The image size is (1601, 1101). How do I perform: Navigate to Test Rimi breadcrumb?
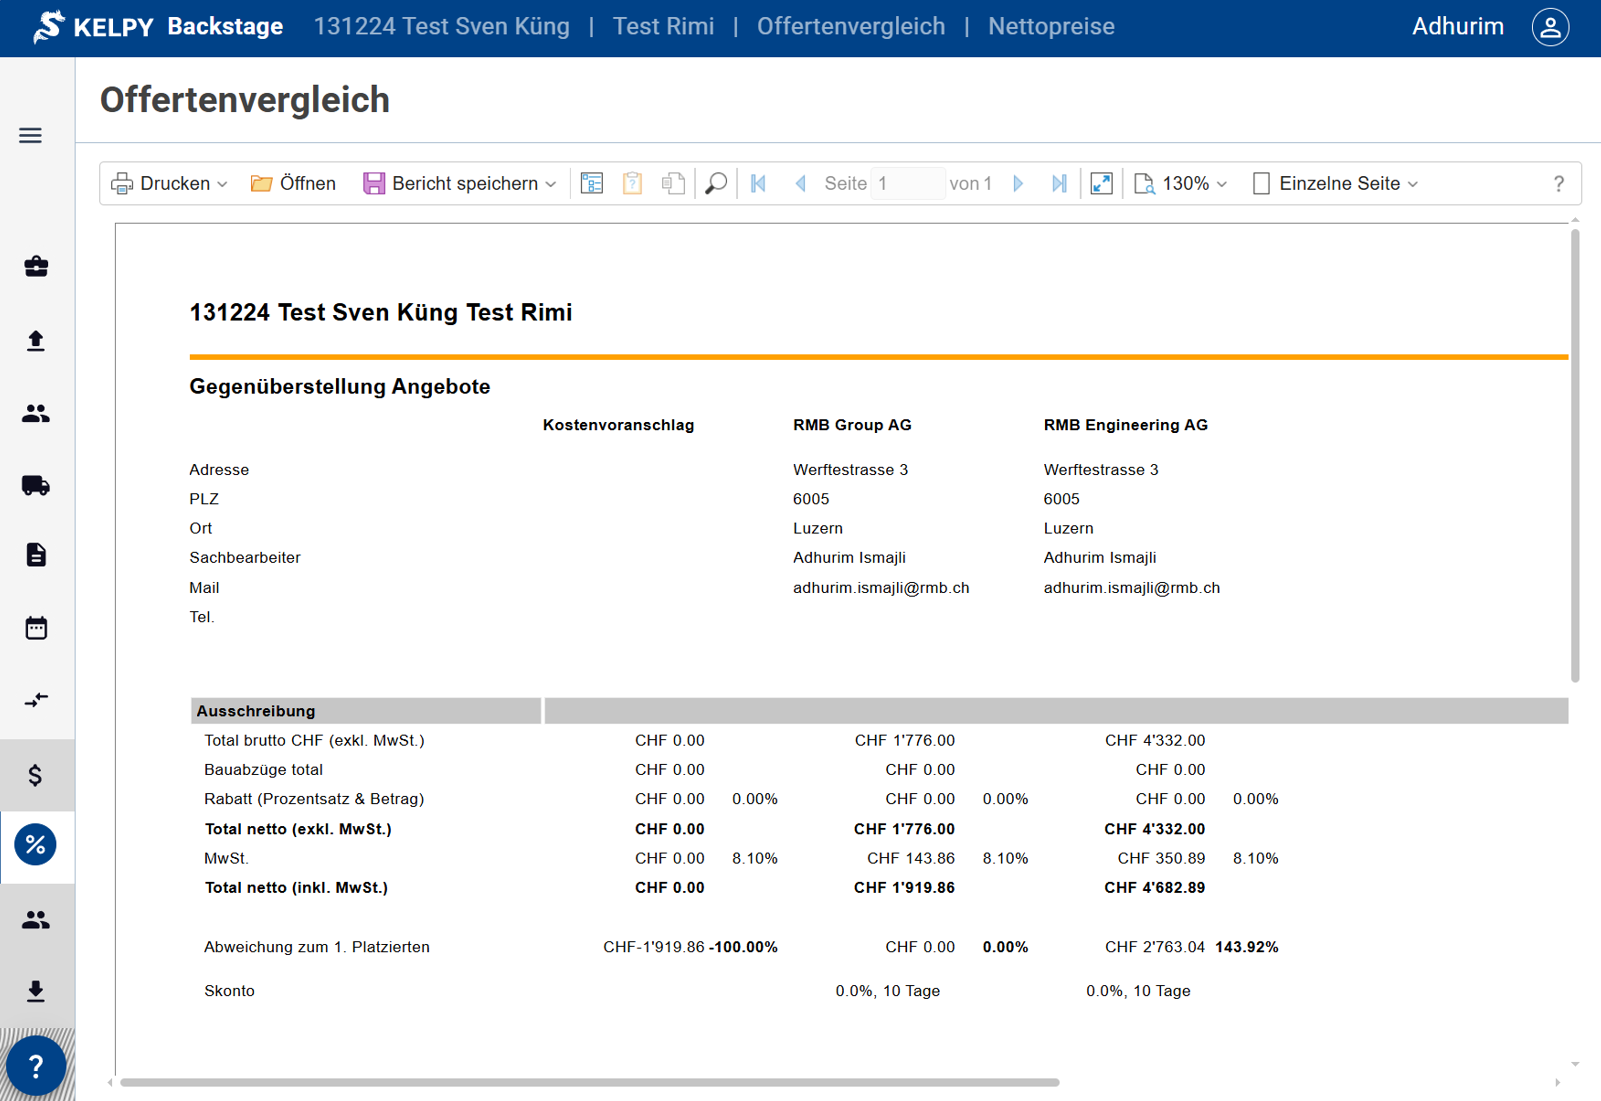[663, 27]
